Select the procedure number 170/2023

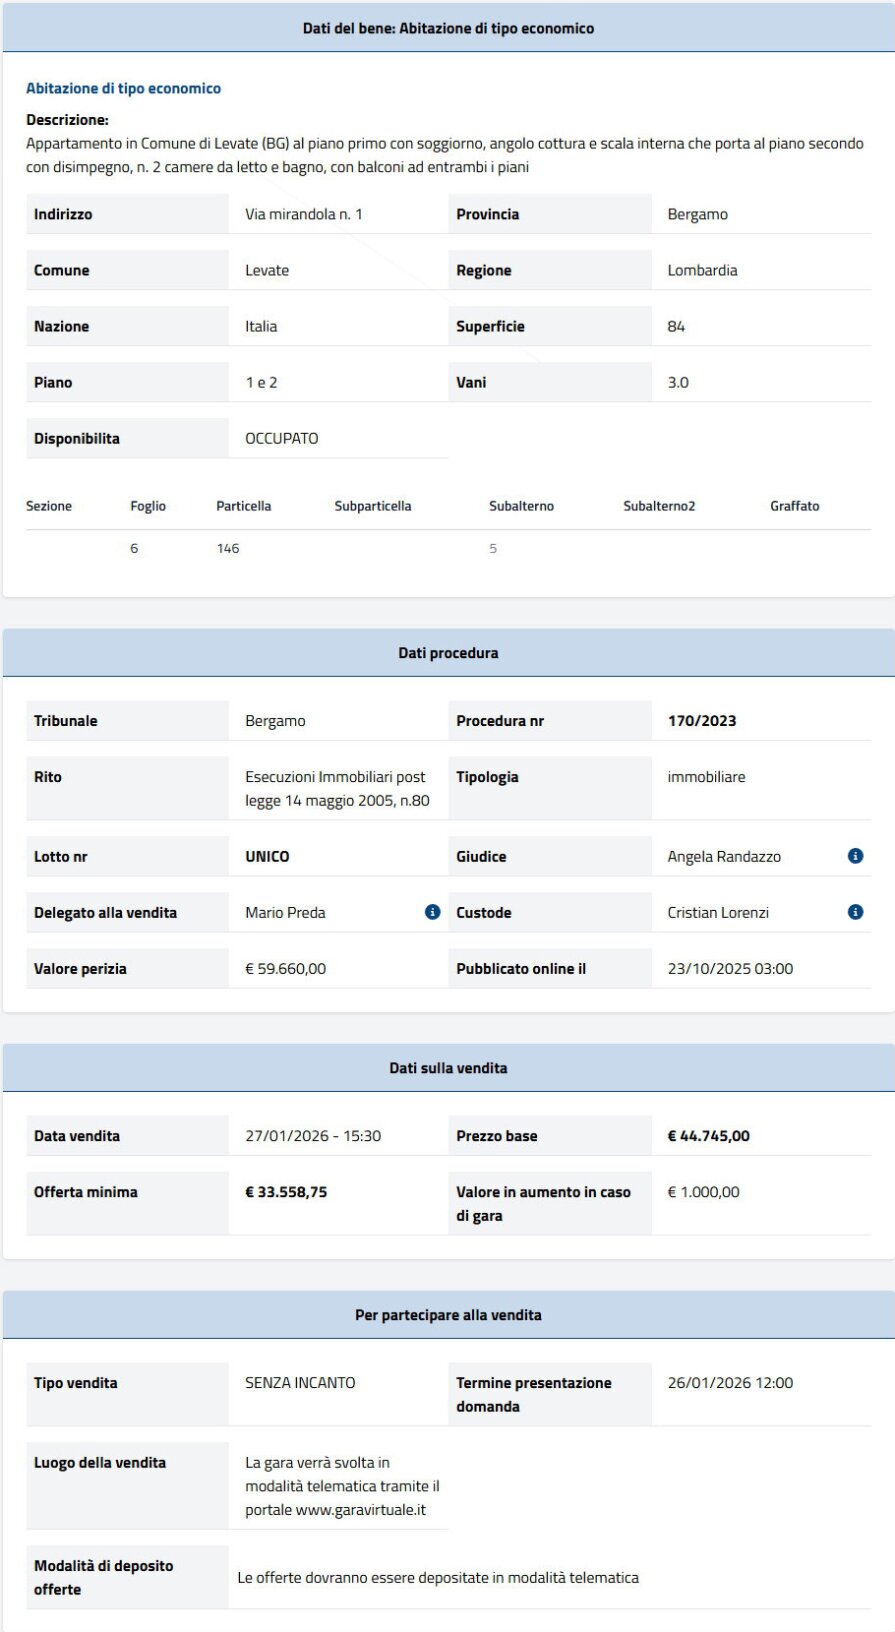[x=702, y=721]
